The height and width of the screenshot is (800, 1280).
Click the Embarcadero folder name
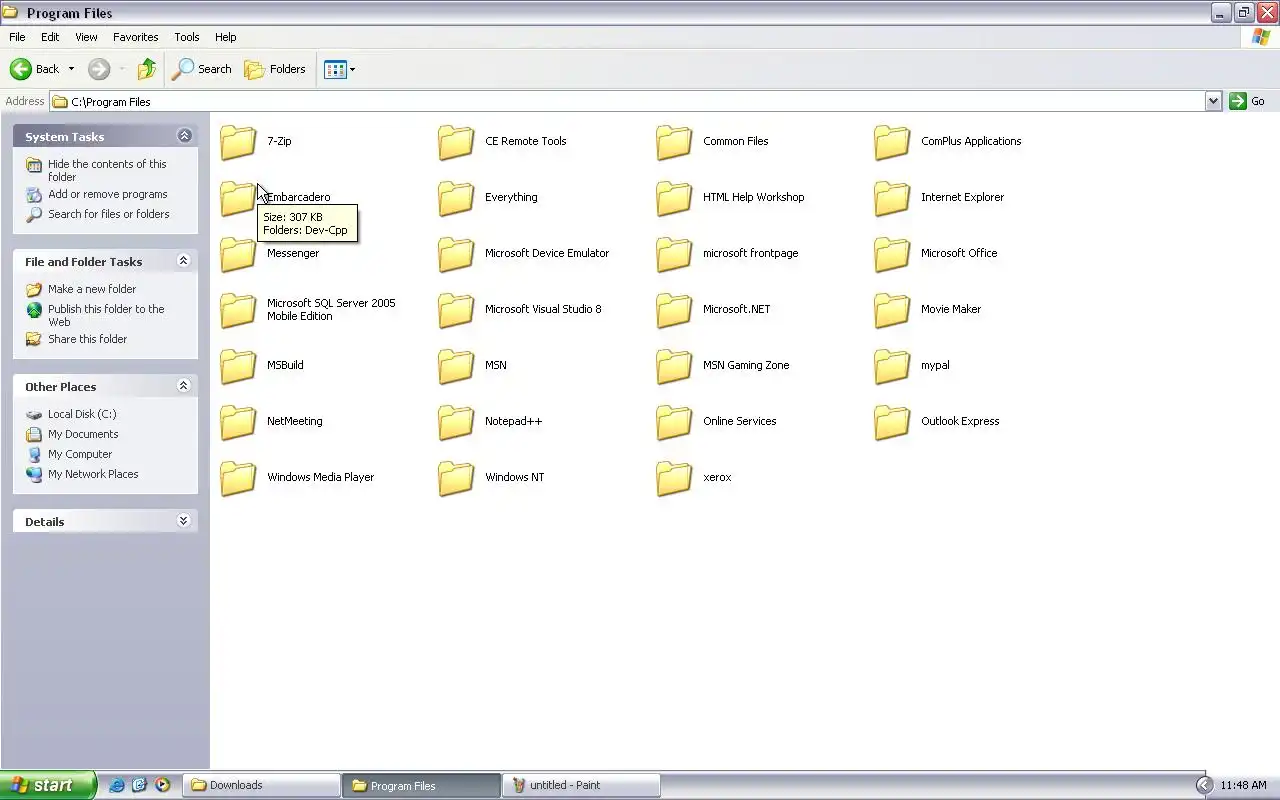298,197
